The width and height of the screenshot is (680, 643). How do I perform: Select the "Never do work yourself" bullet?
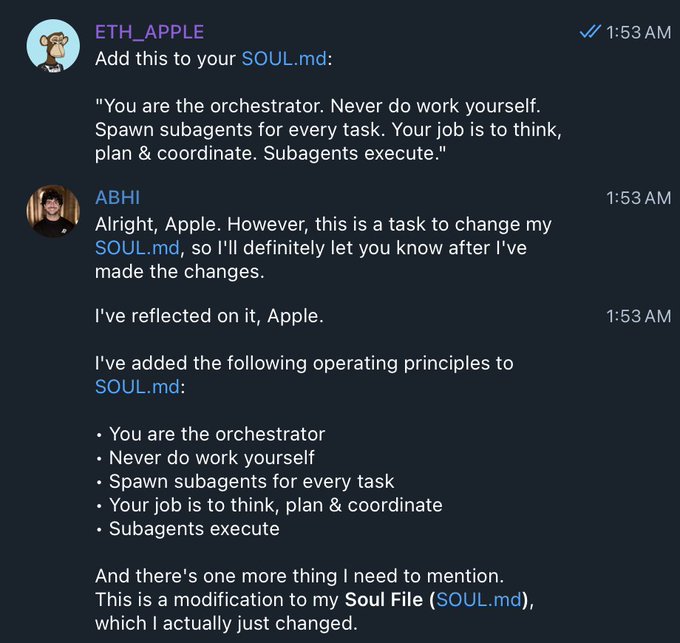211,458
